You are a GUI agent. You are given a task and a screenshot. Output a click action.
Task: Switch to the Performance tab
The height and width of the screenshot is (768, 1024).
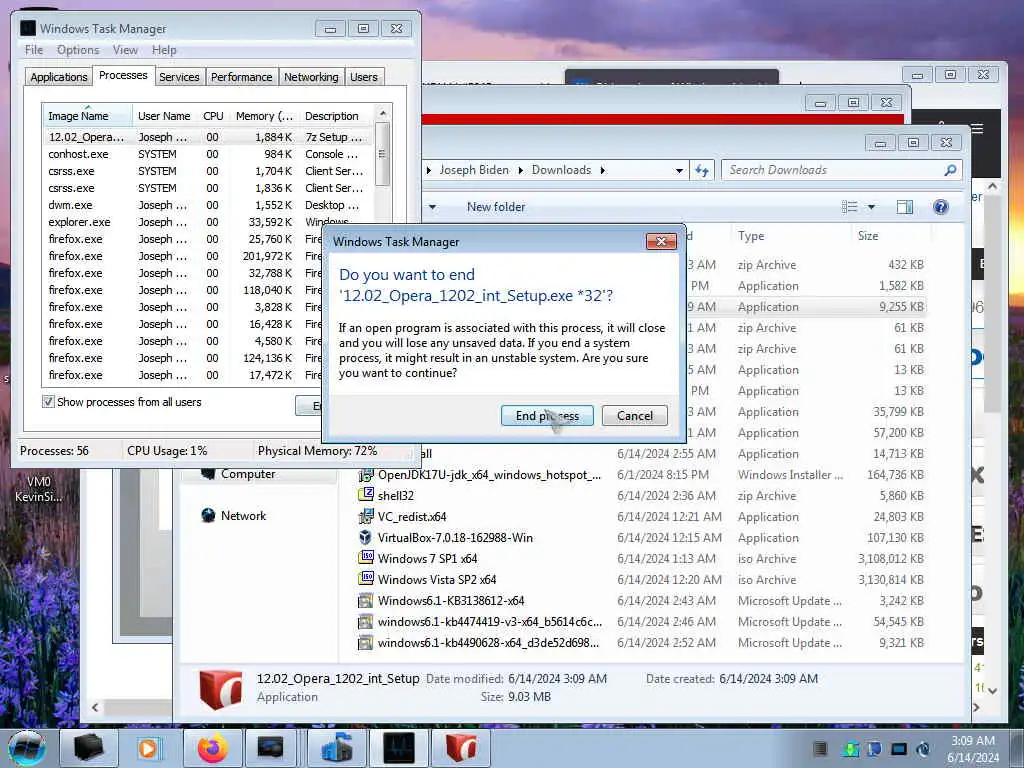pos(242,77)
